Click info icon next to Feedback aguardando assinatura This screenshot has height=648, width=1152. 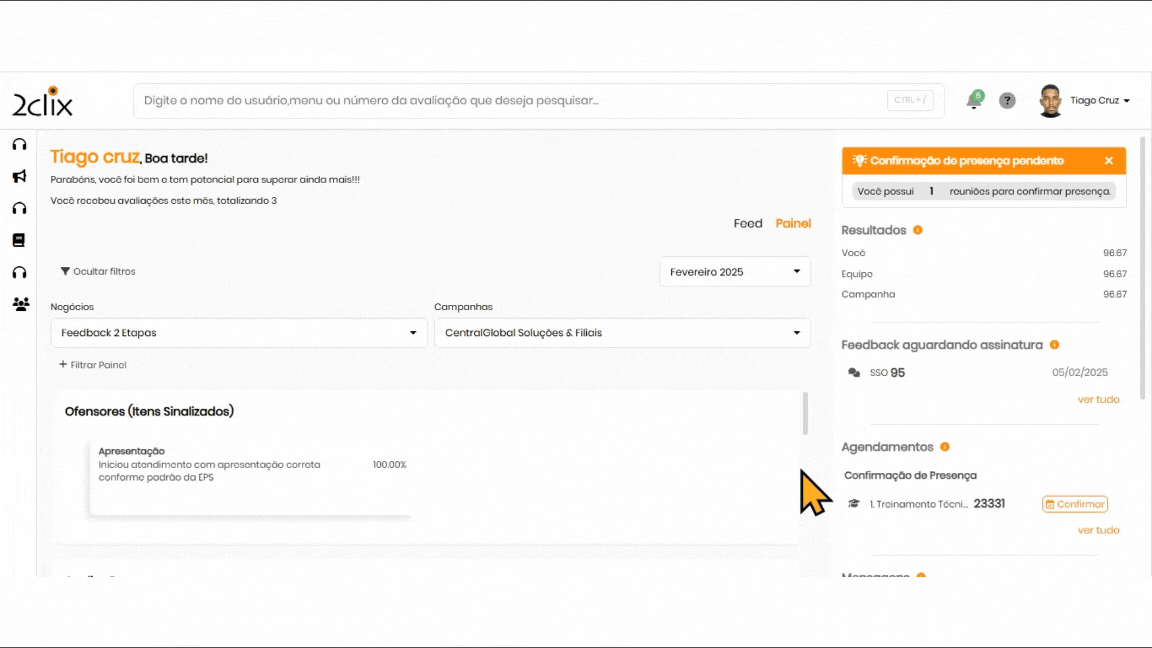point(1054,345)
